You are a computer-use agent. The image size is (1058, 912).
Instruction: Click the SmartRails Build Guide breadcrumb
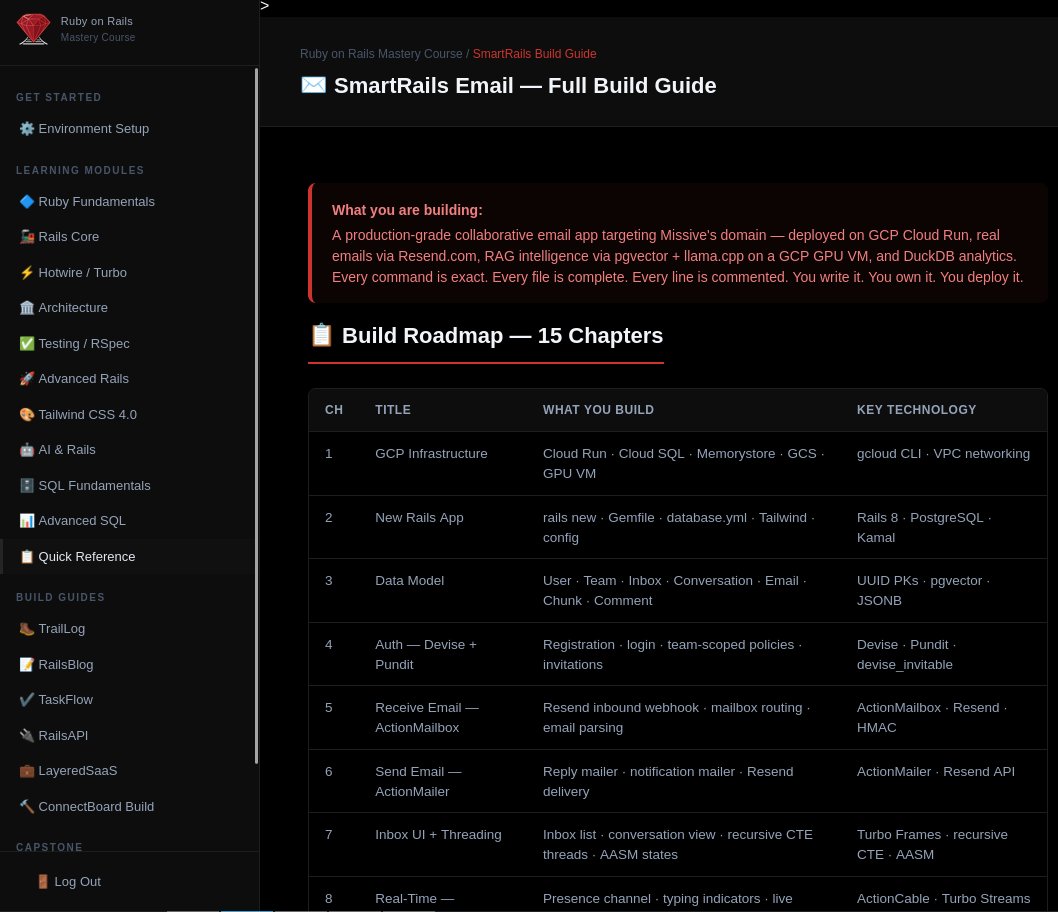click(x=534, y=53)
